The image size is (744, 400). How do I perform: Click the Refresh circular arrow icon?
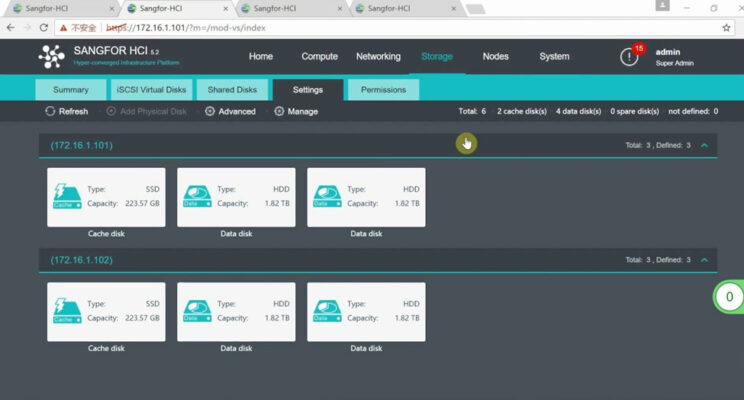pos(50,111)
